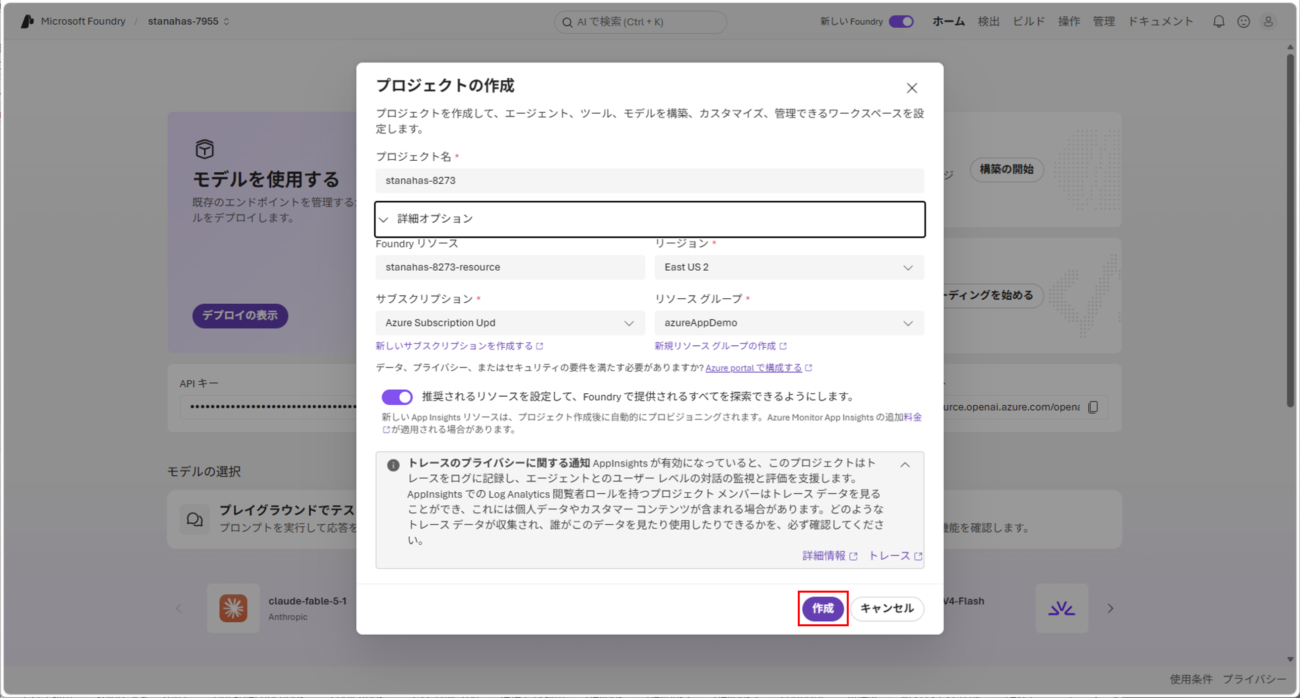Click the キャンセル button

[x=887, y=608]
